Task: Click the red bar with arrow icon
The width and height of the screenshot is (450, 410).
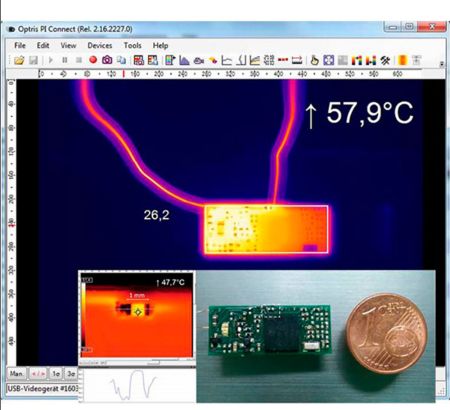Action: coord(297,60)
